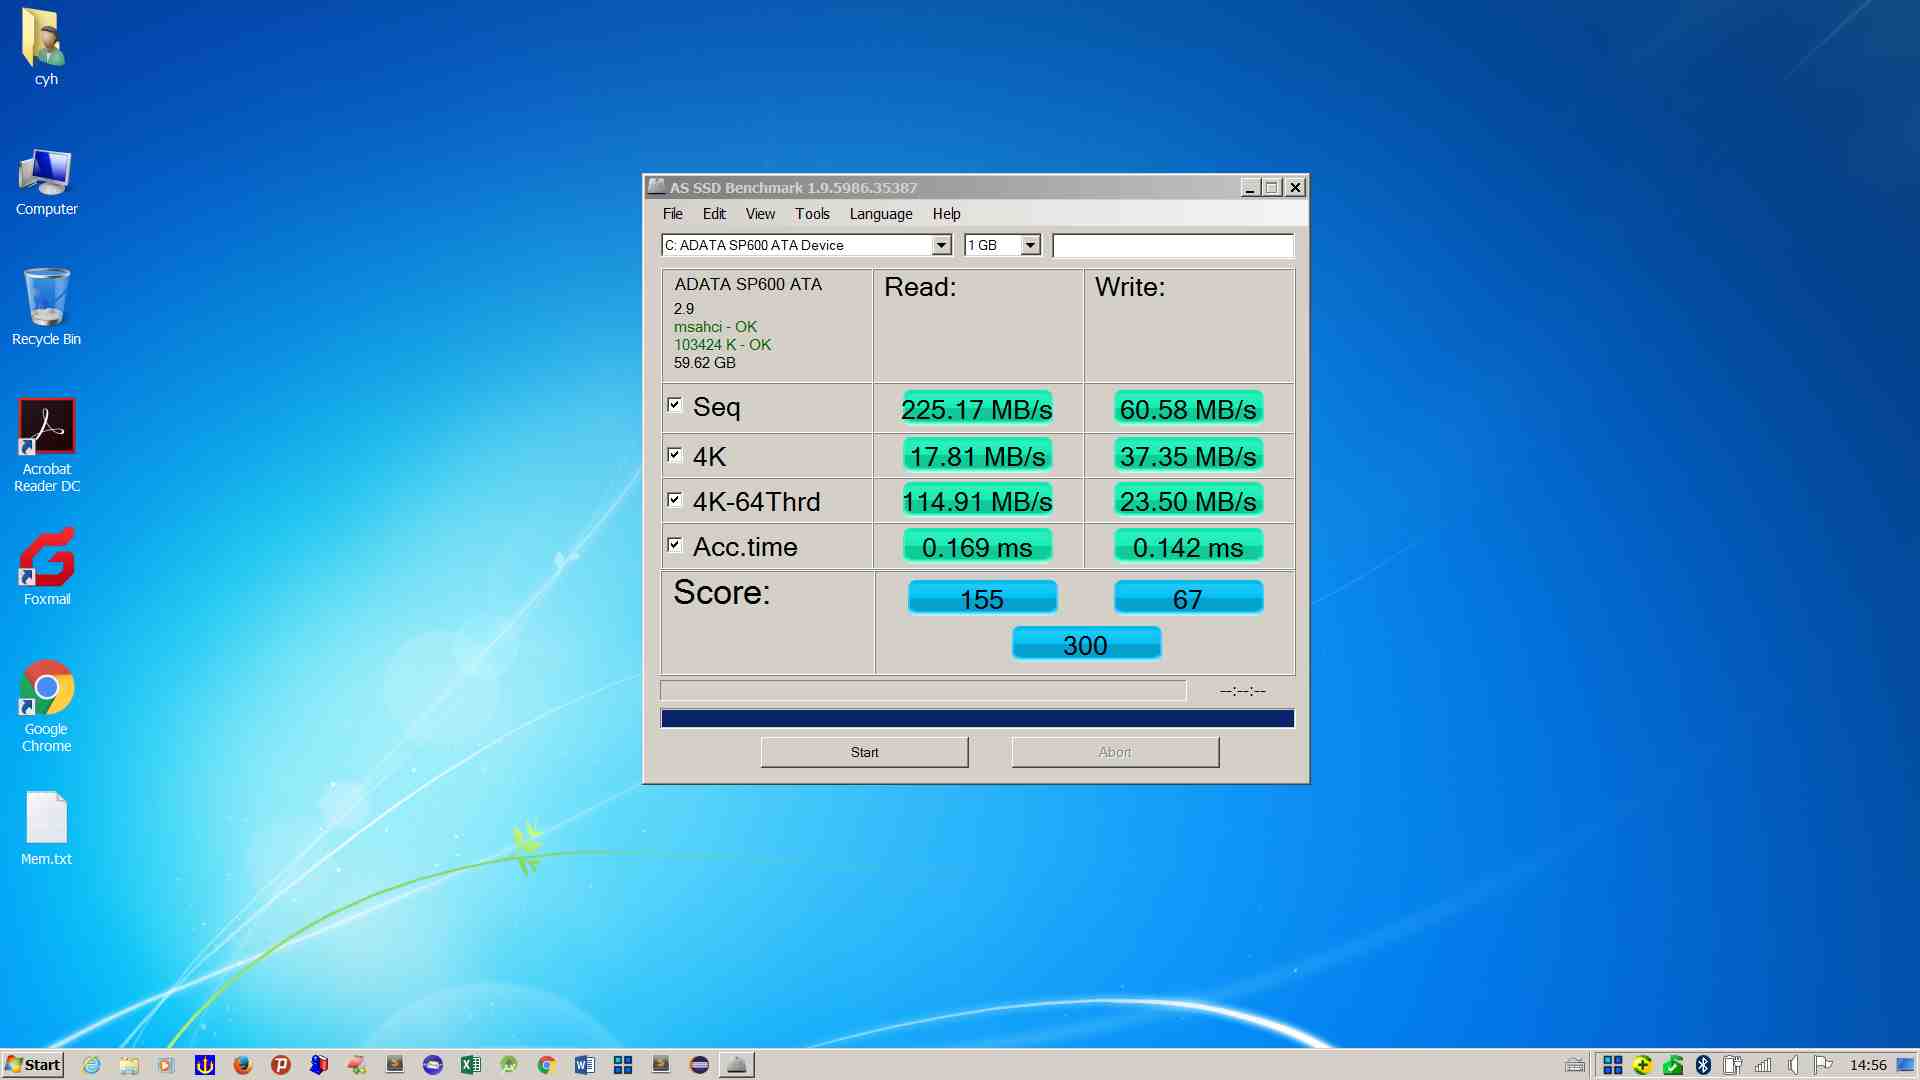Open Chrome from the taskbar

tap(546, 1065)
